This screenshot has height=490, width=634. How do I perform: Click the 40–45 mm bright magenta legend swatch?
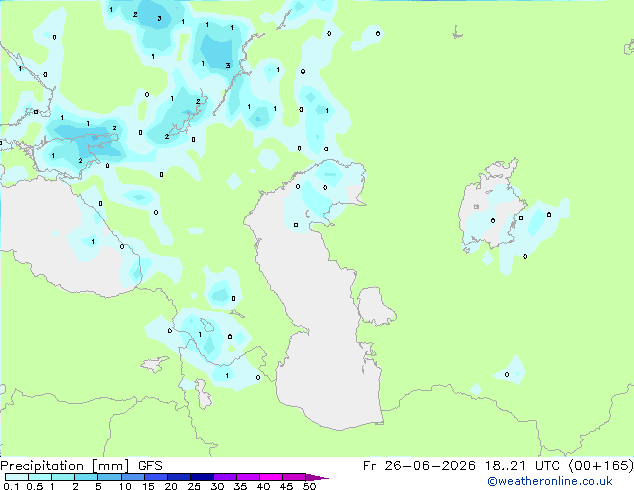[x=271, y=477]
